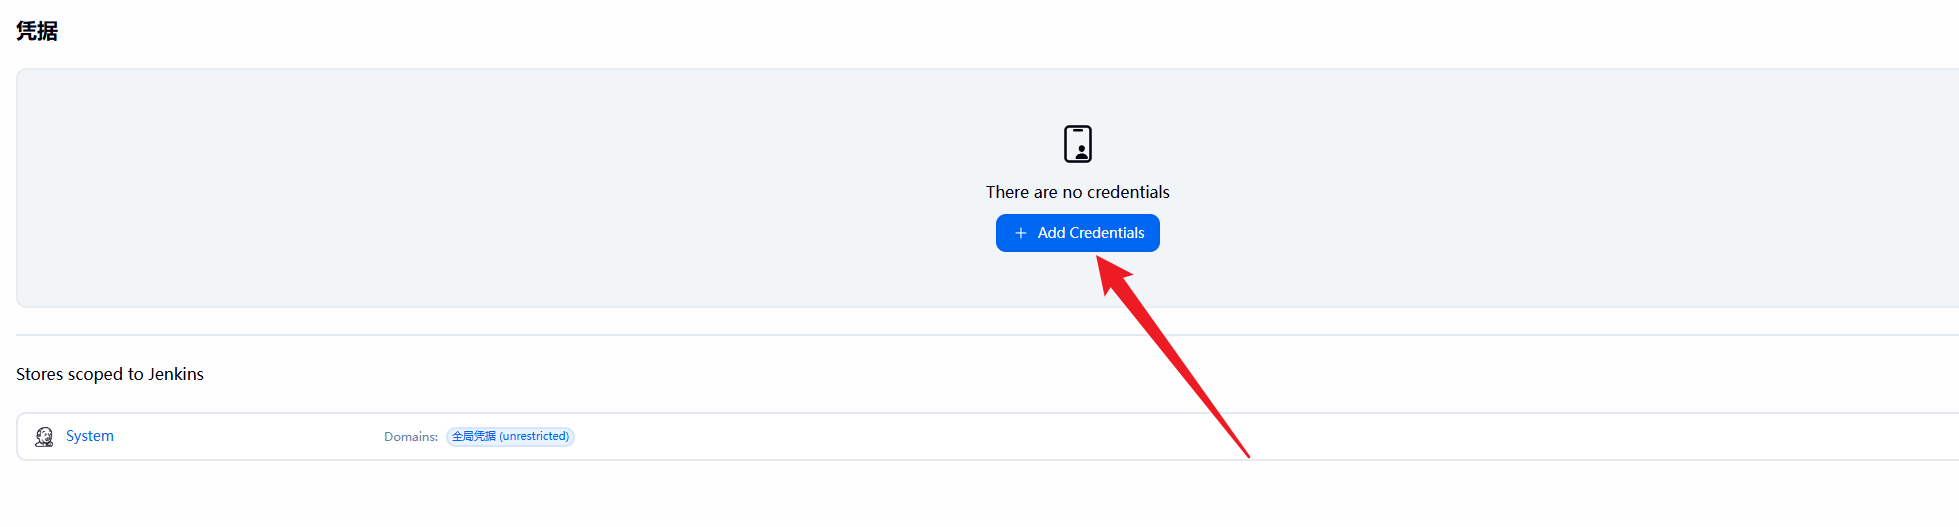Click the word "credentials" in the empty-state message

coord(1128,192)
